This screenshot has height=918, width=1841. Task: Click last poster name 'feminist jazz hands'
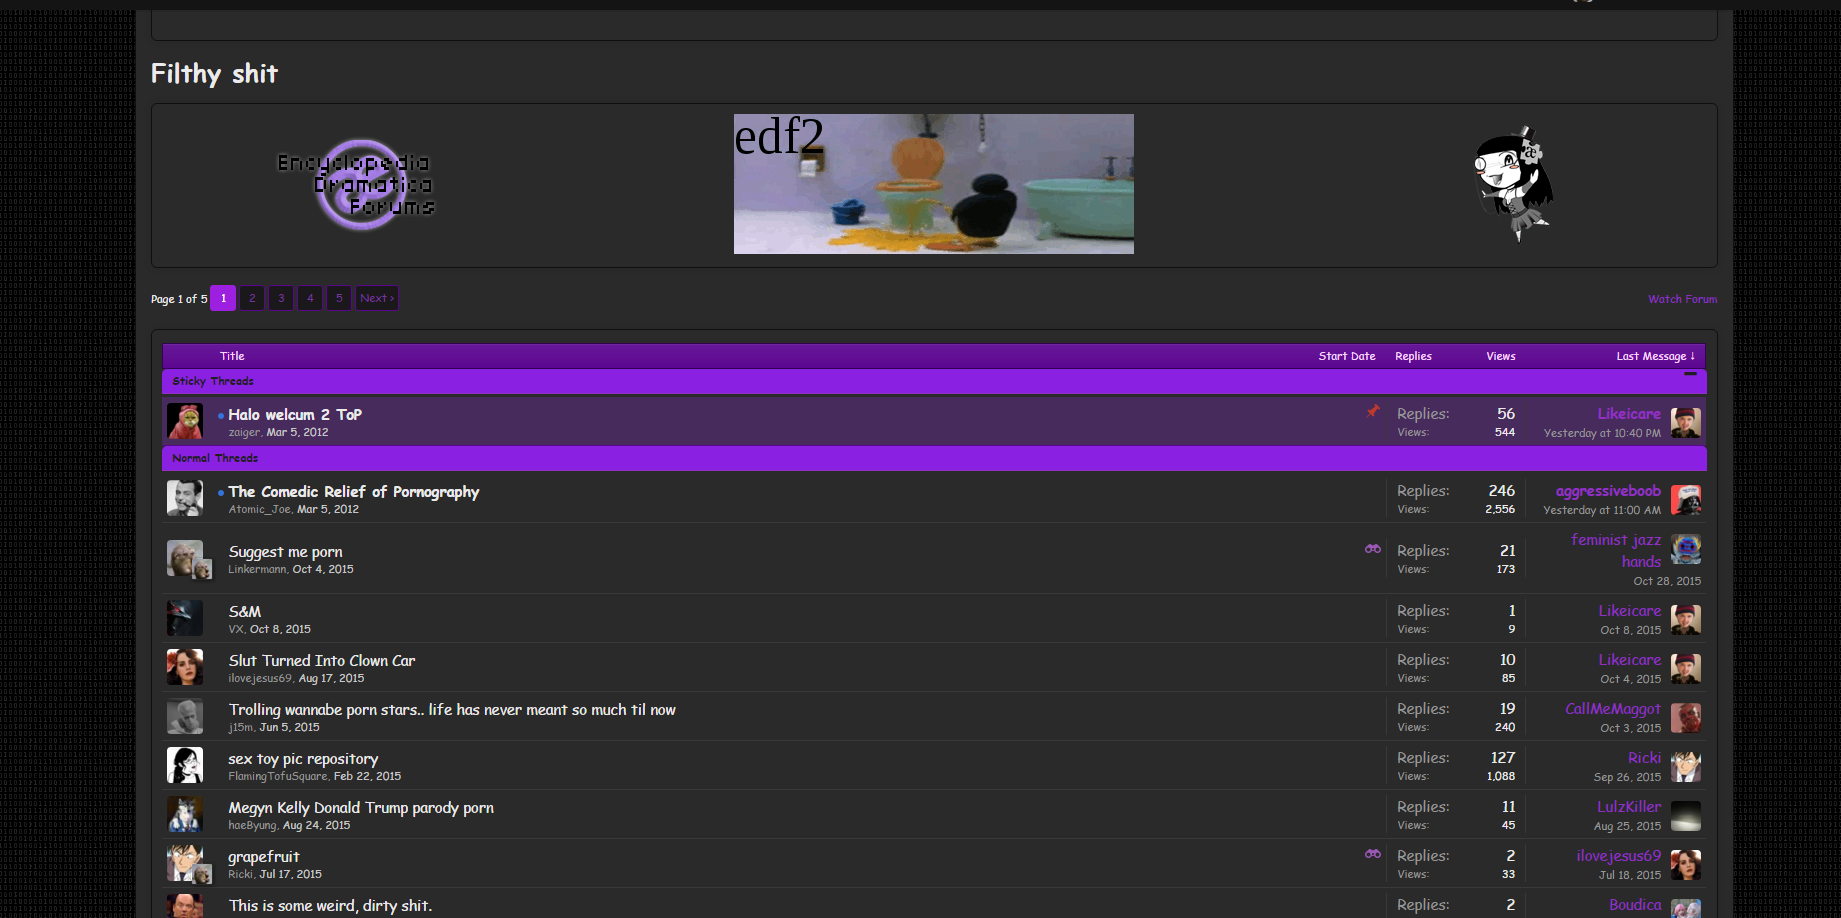pyautogui.click(x=1616, y=550)
